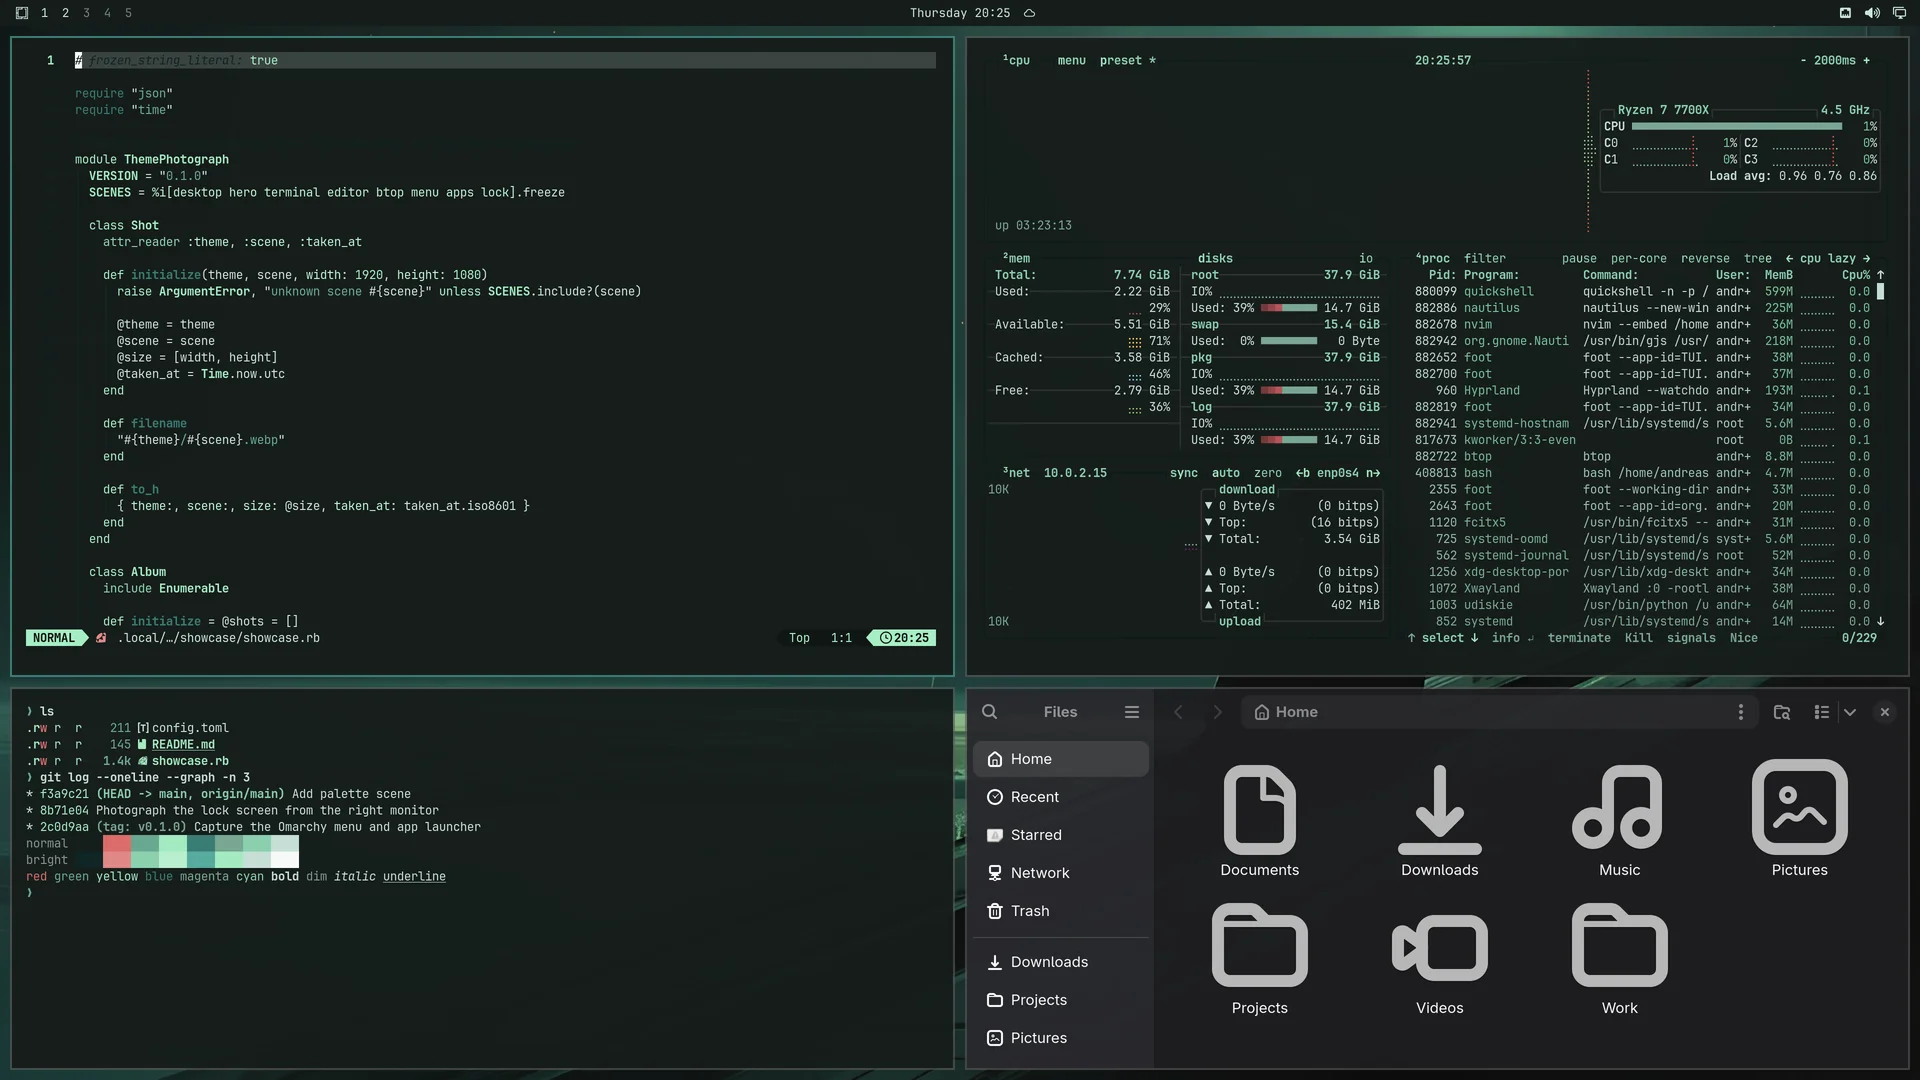Toggle list view icon in Files
The height and width of the screenshot is (1080, 1920).
coord(1821,712)
